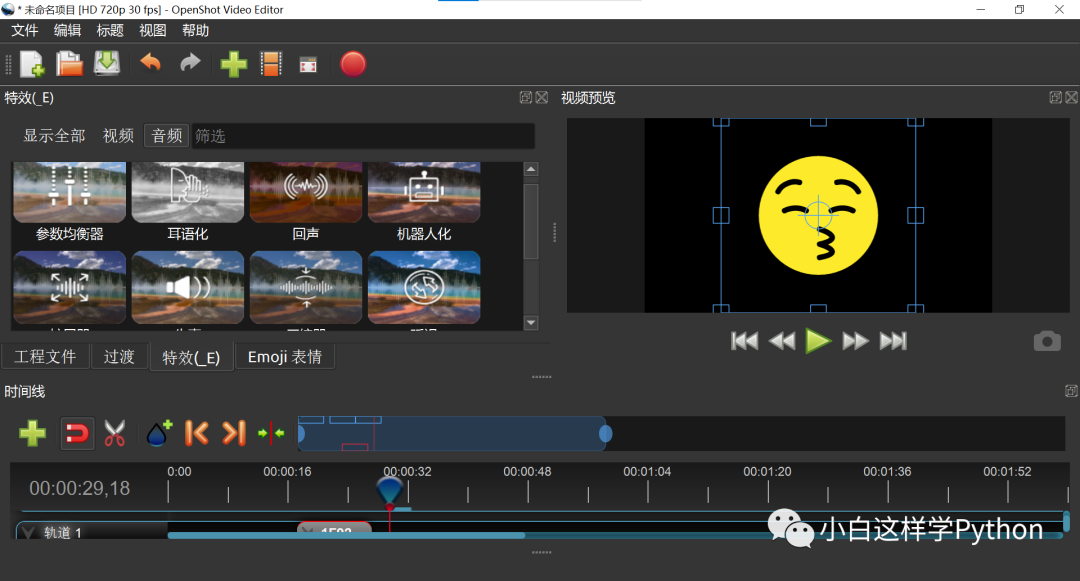
Task: Add a track with the timeline green plus
Action: (32, 434)
